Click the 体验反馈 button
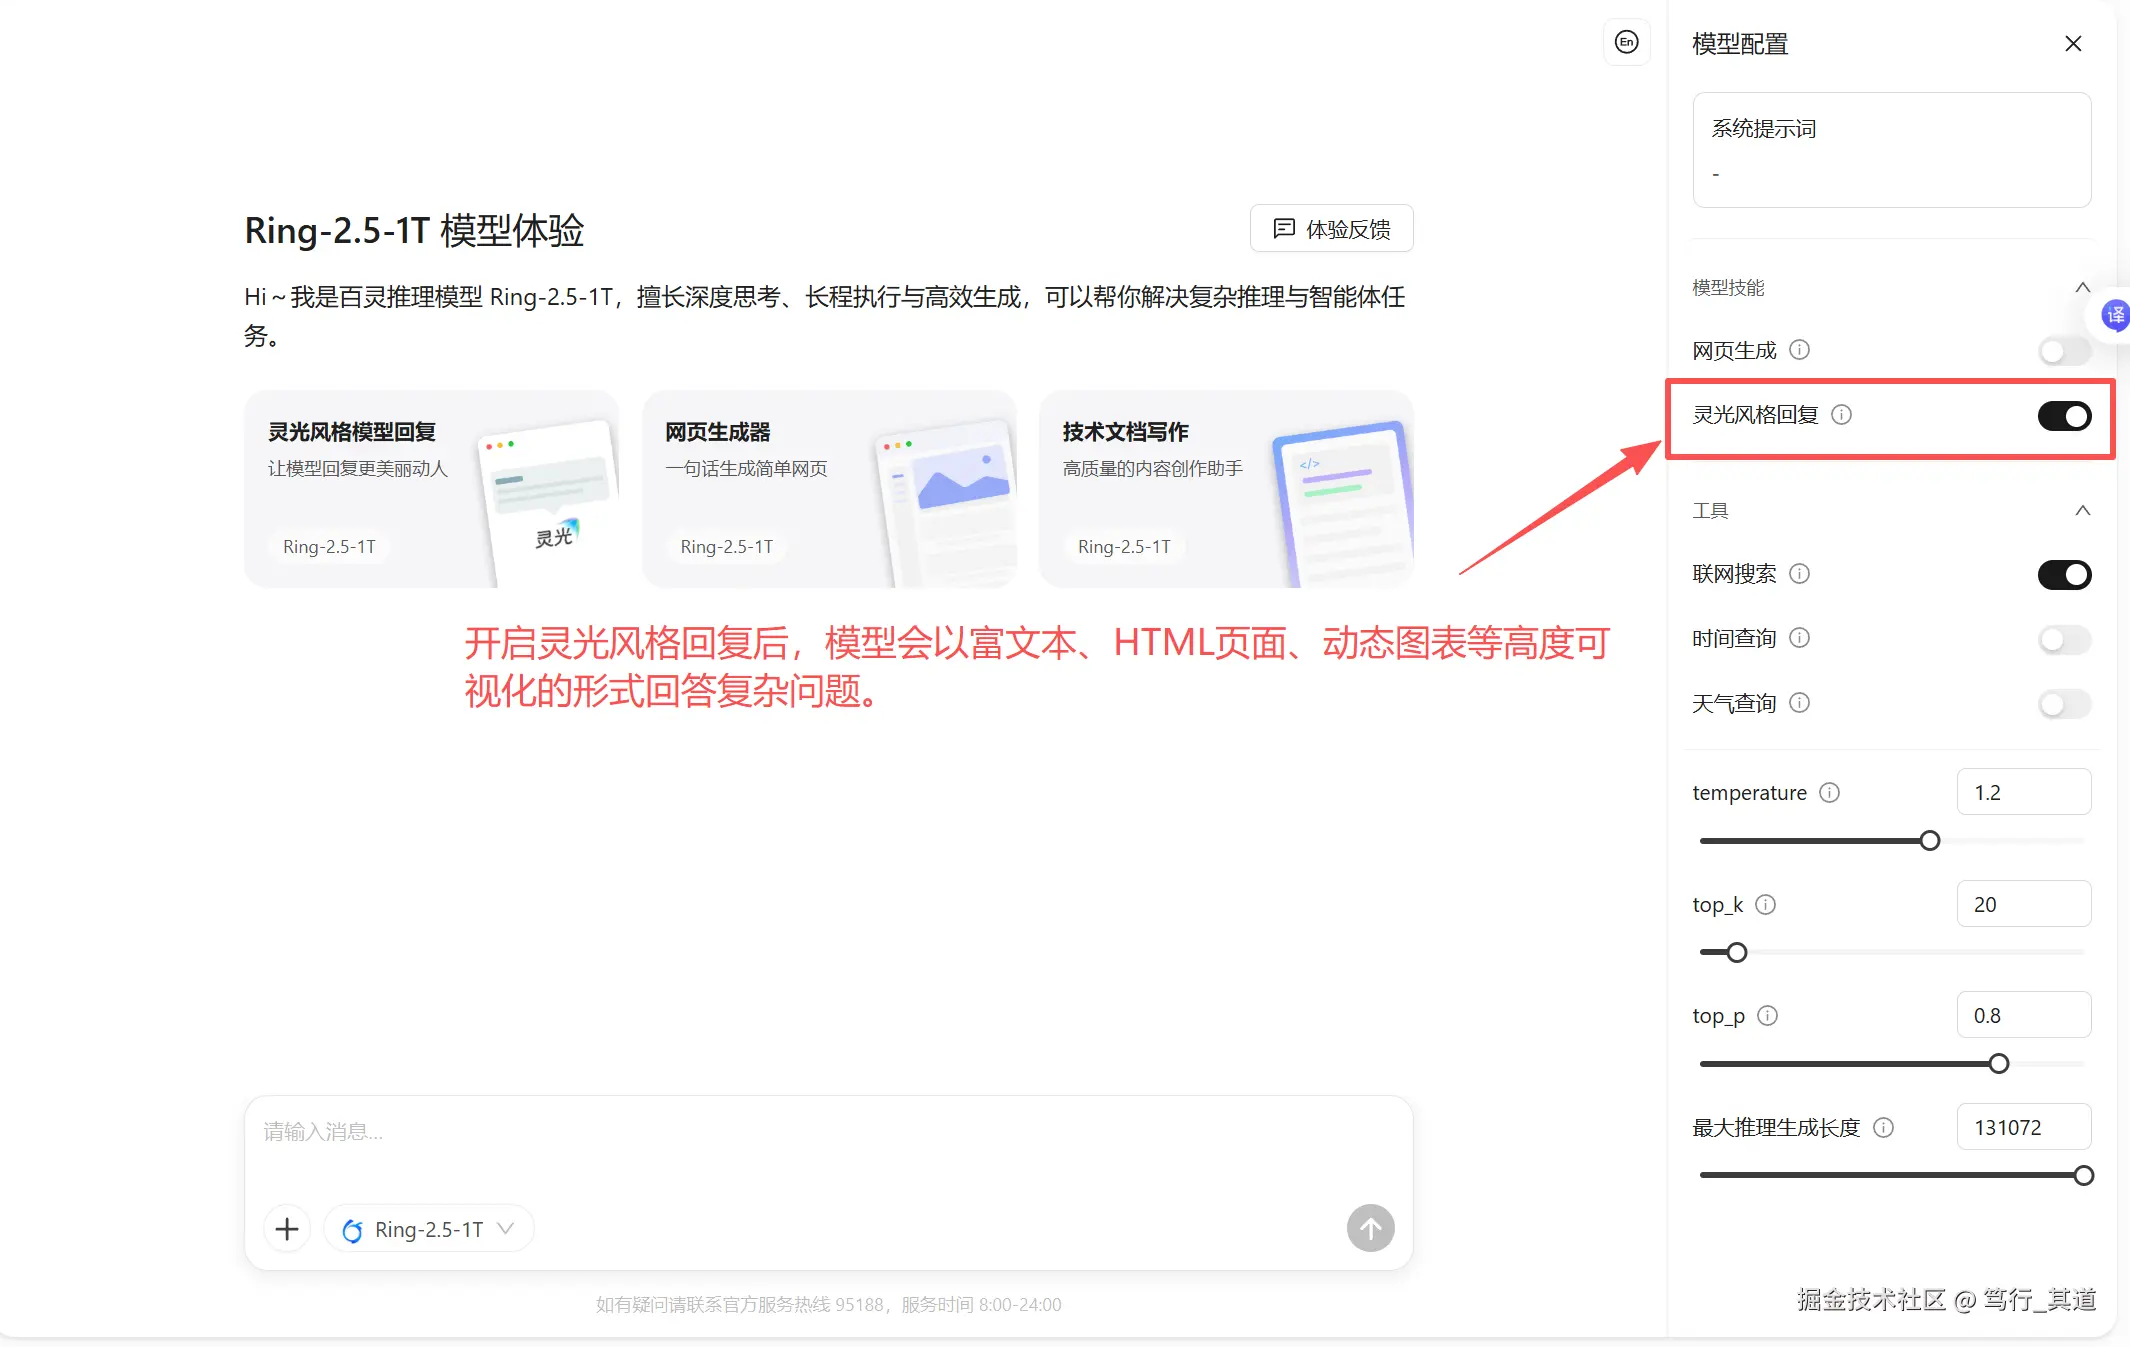 click(x=1331, y=229)
